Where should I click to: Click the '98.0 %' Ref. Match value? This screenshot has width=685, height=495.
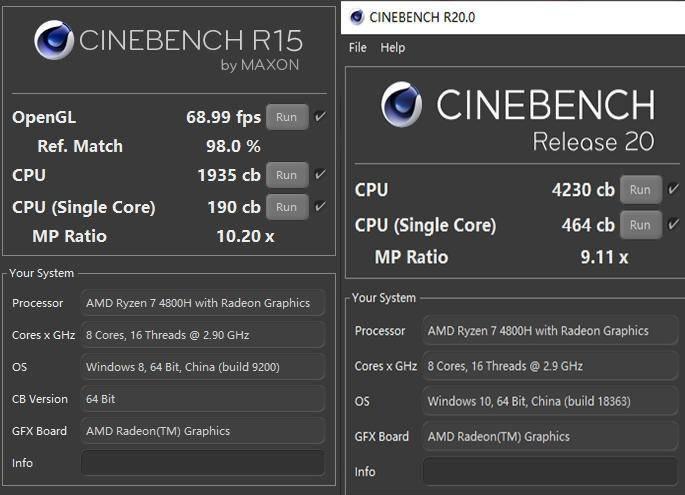[x=233, y=146]
